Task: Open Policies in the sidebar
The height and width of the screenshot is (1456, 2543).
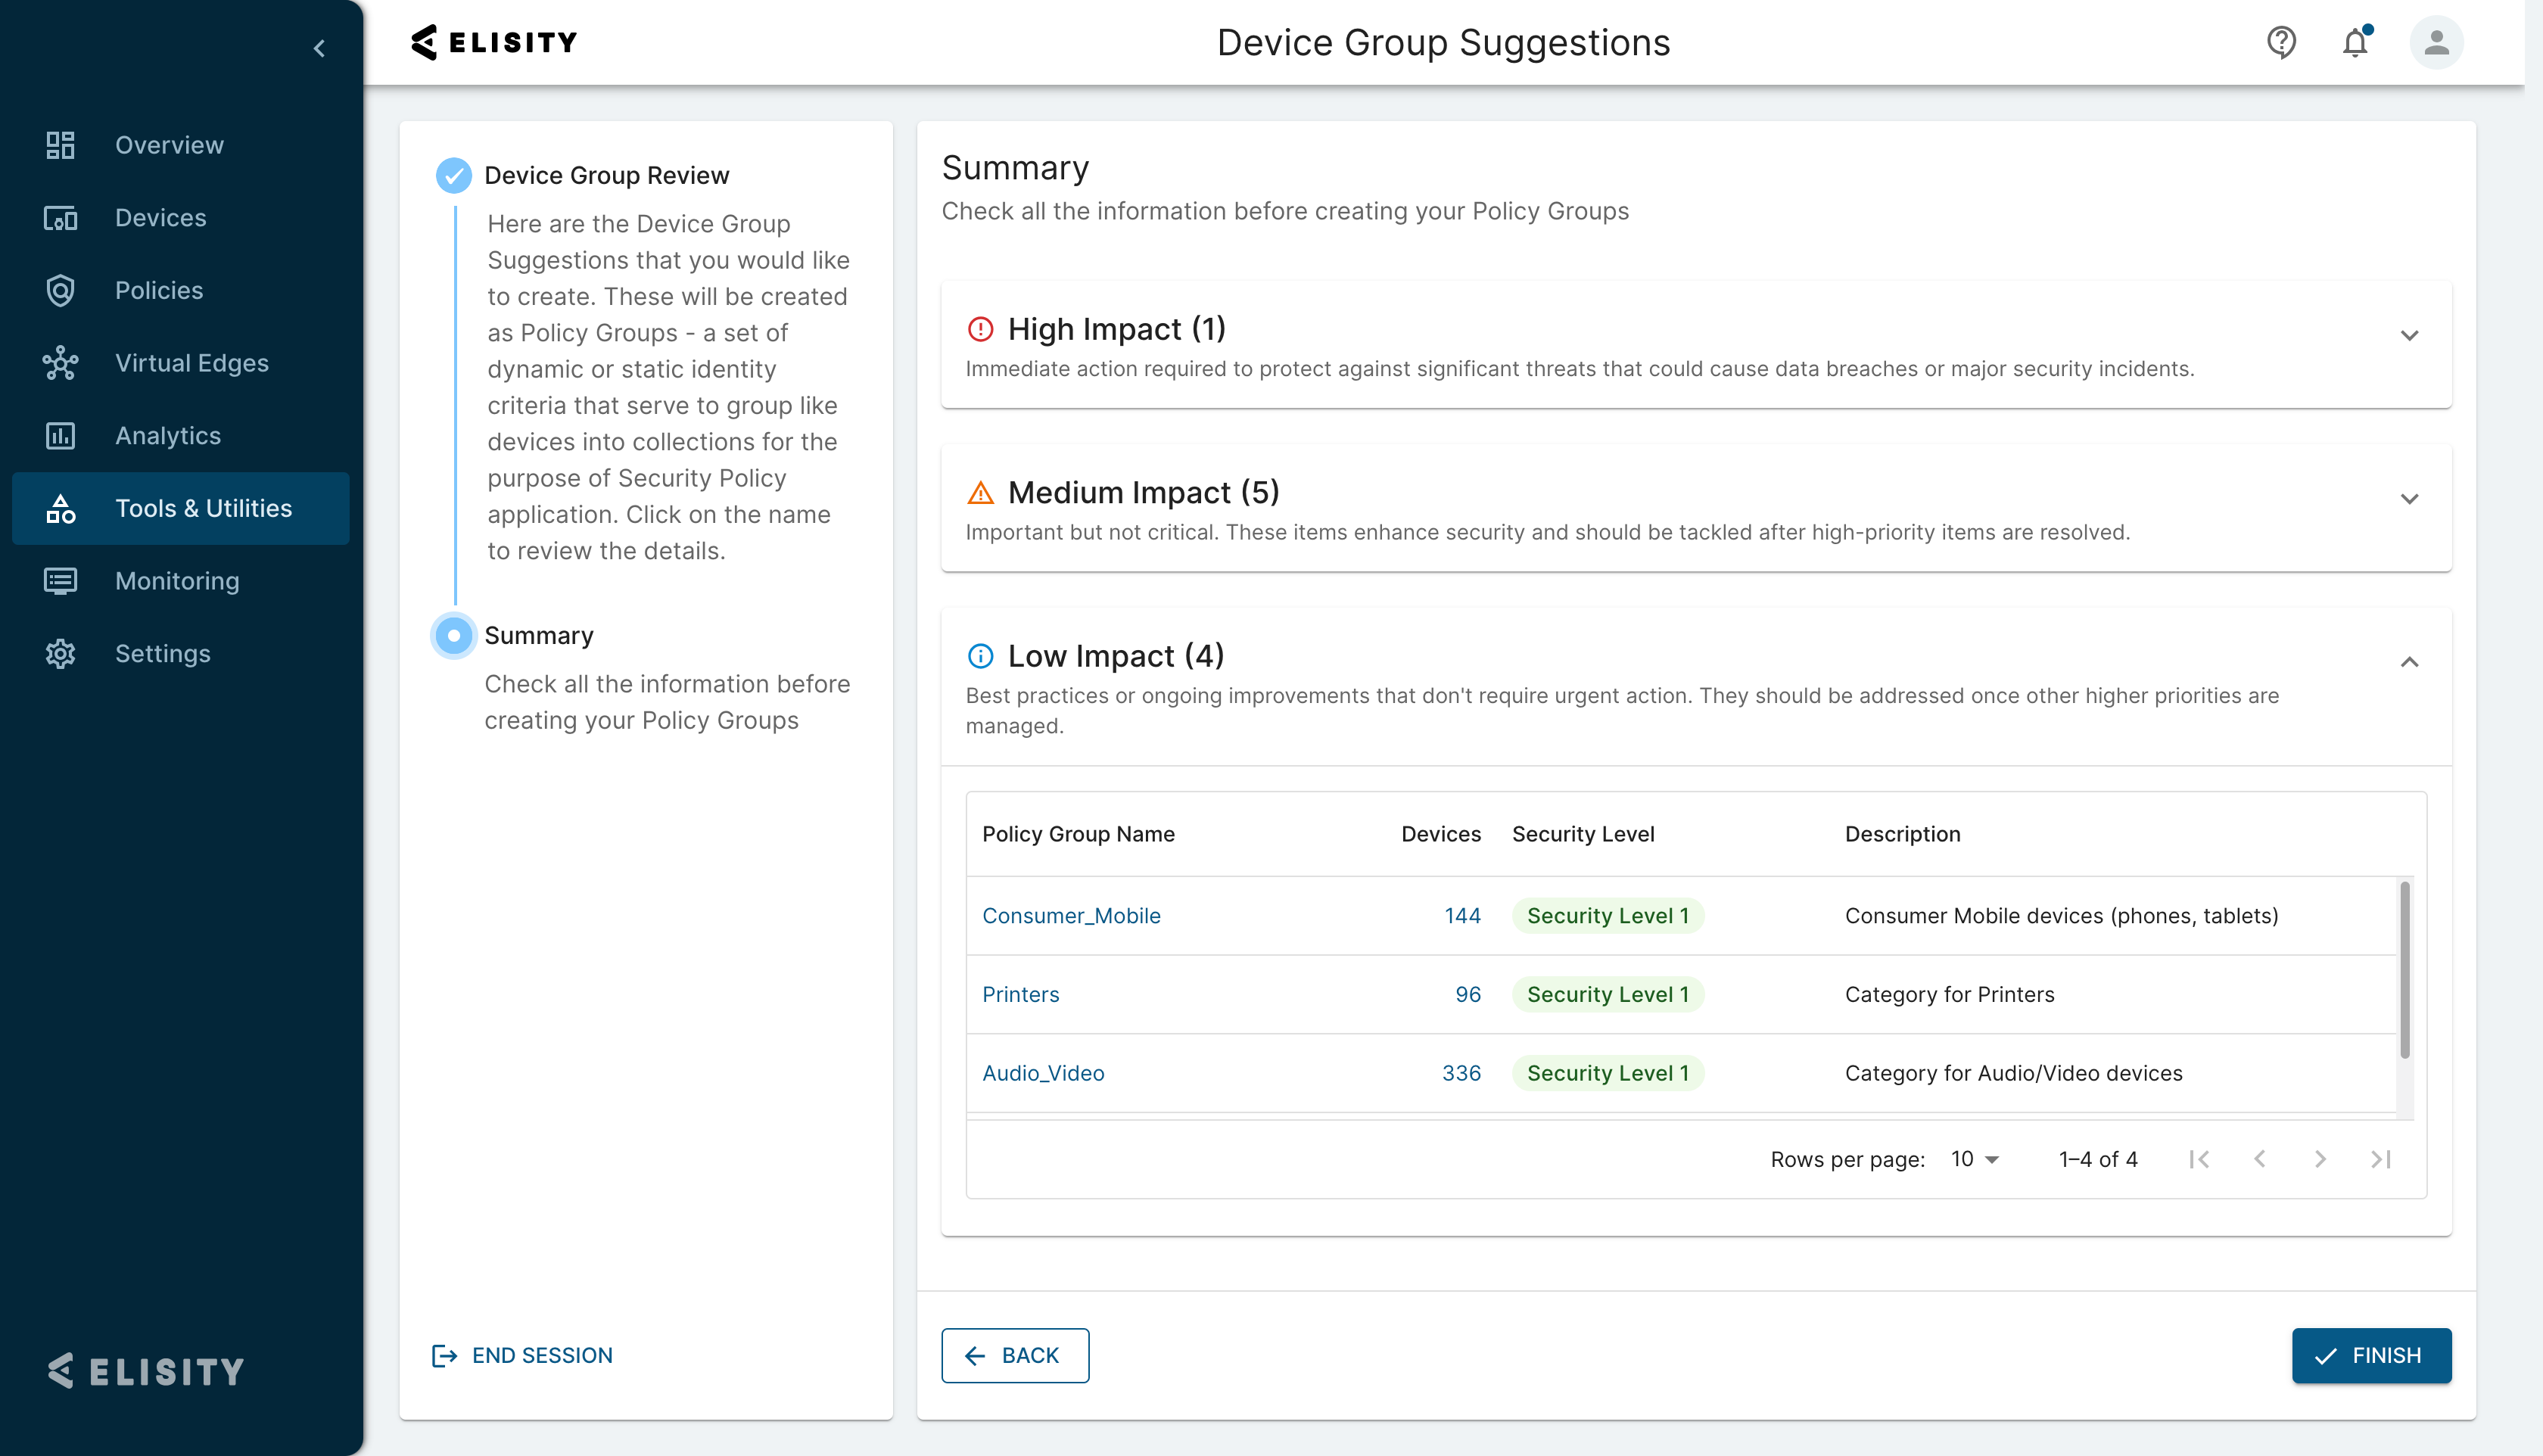Action: (x=181, y=290)
